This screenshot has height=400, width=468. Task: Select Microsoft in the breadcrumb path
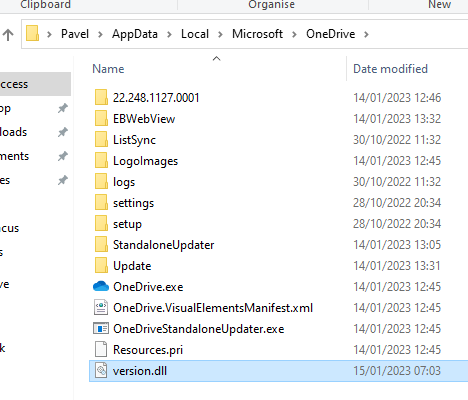pos(257,34)
